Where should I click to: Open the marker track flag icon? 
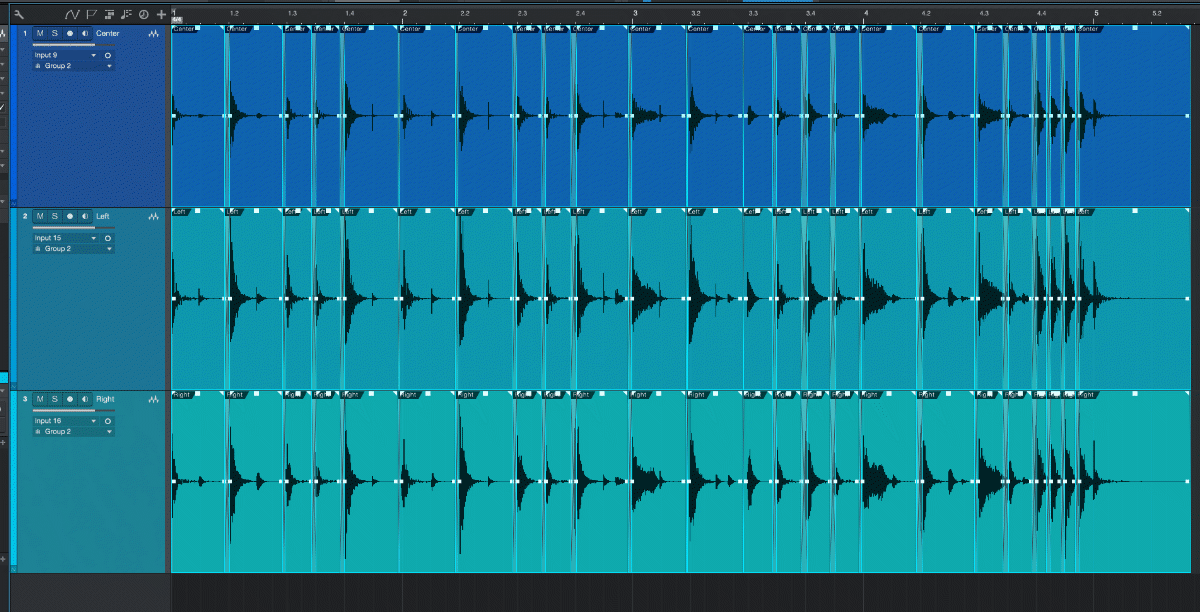tap(91, 15)
